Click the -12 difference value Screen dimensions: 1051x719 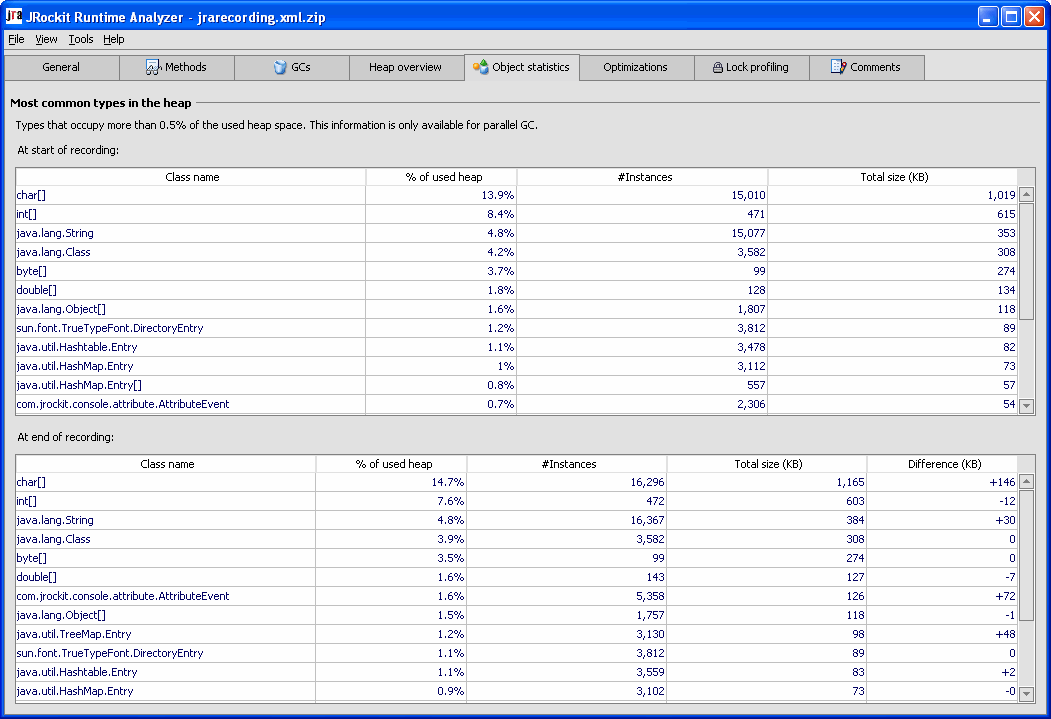(x=1007, y=501)
